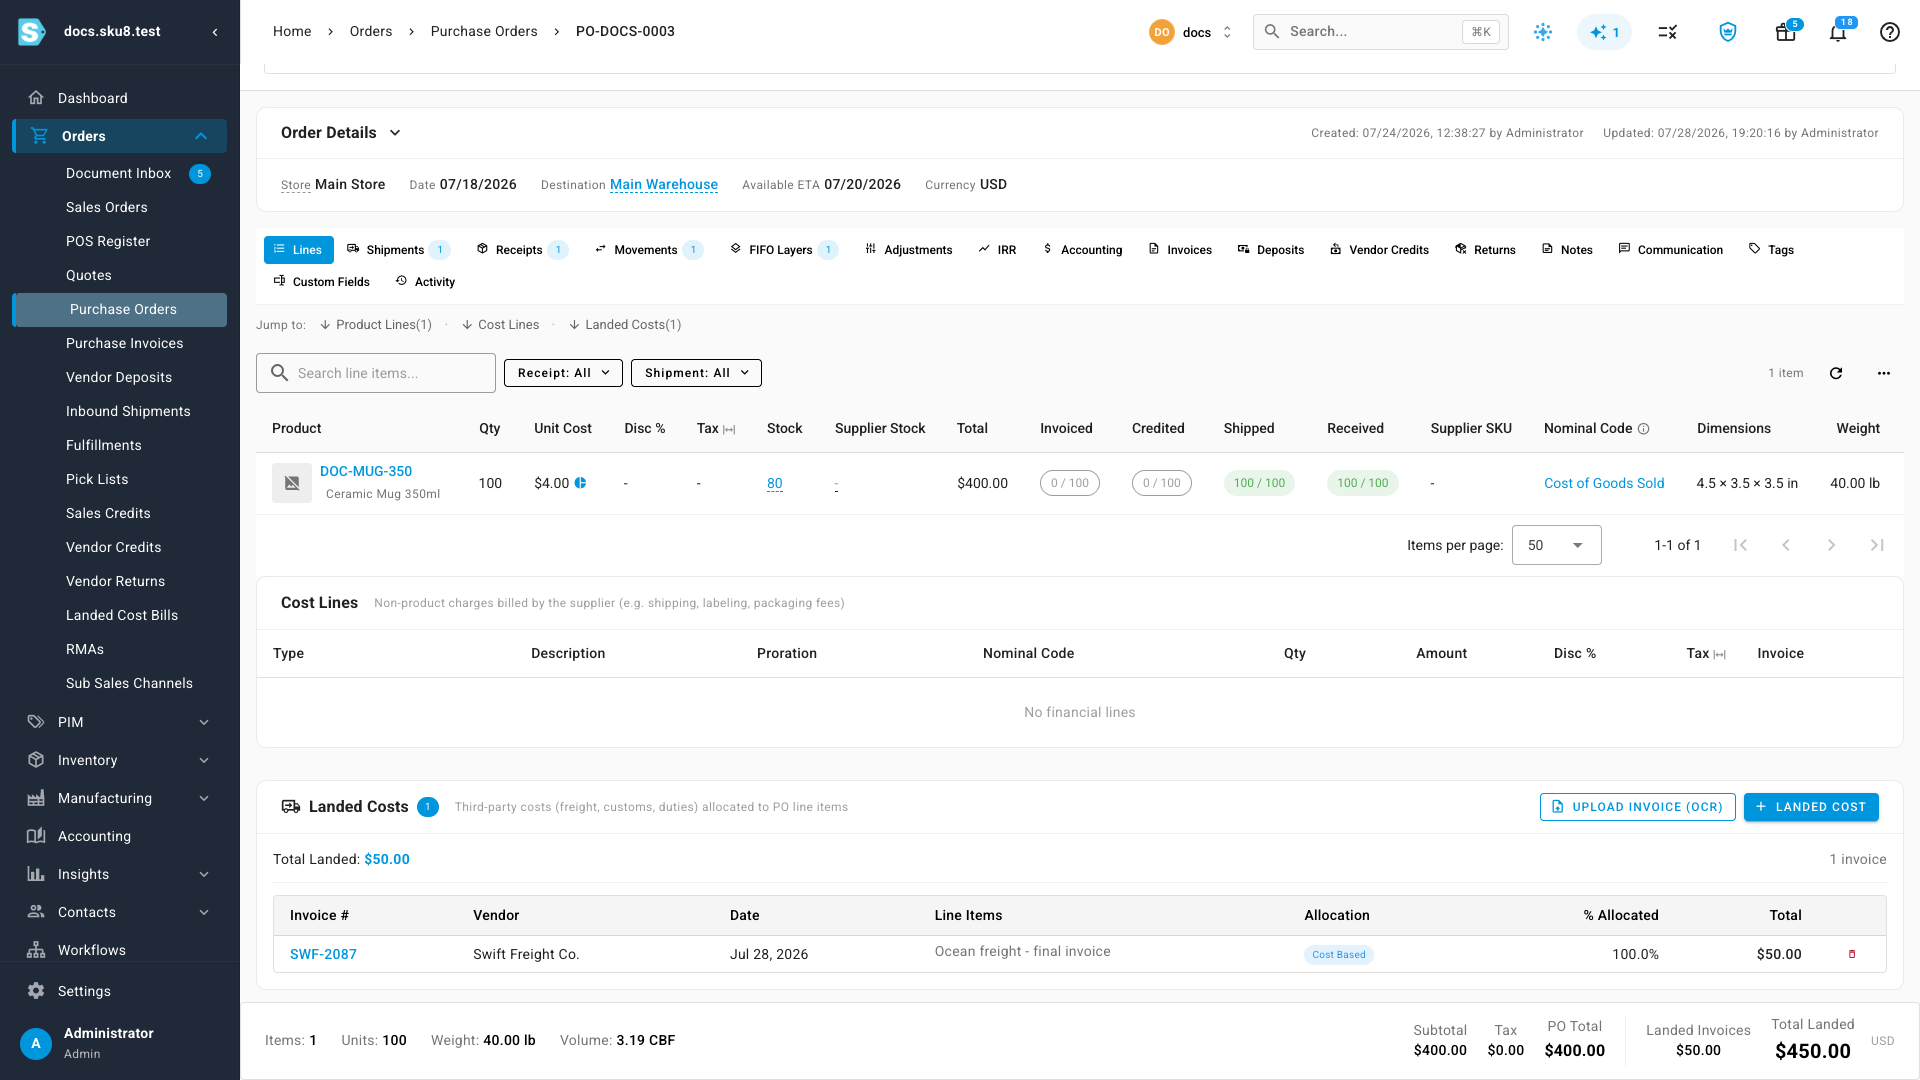The height and width of the screenshot is (1080, 1920).
Task: Open the DOC-MUG-350 product link
Action: tap(366, 471)
